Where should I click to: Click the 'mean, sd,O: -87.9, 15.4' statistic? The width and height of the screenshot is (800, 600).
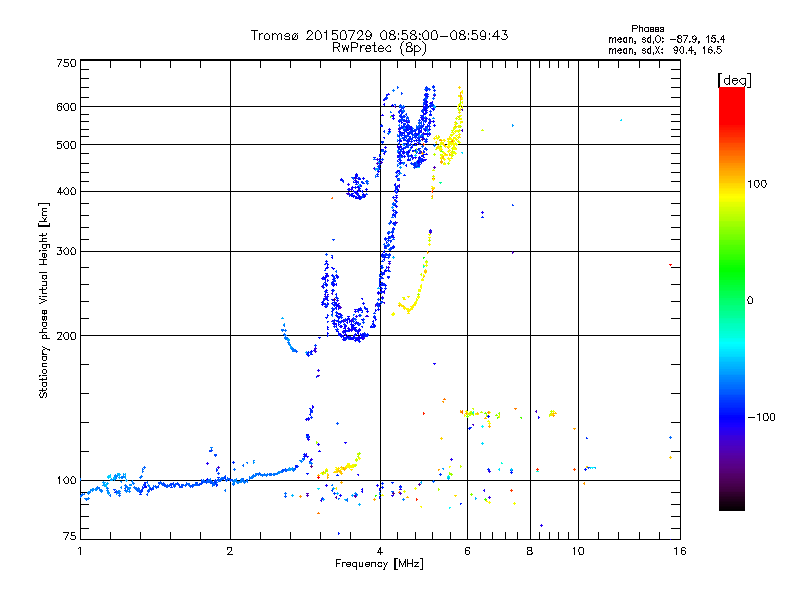666,39
